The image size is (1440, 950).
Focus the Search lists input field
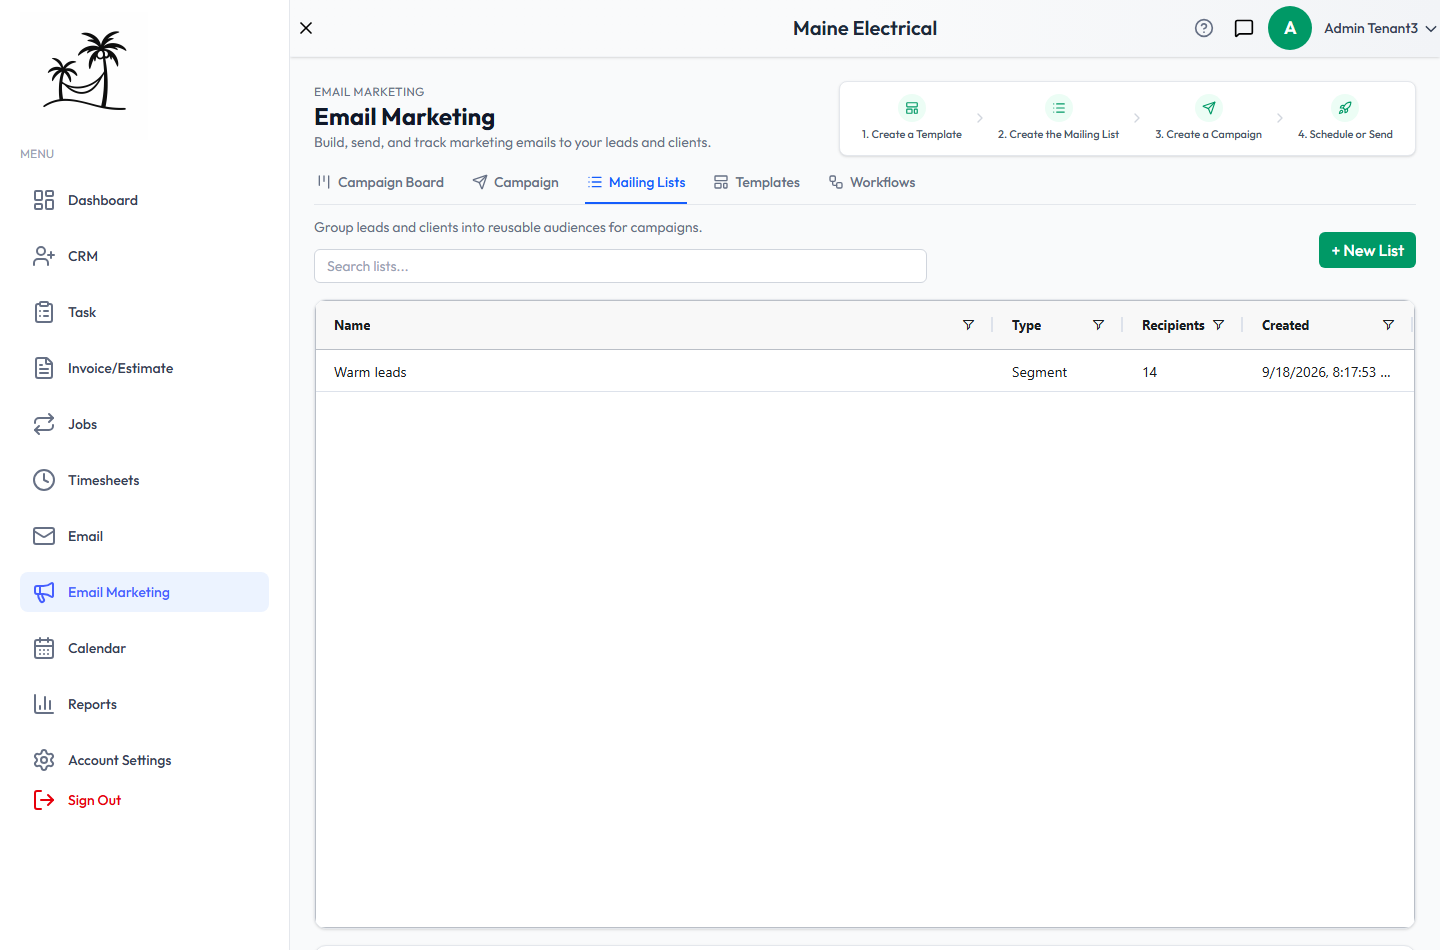click(620, 266)
